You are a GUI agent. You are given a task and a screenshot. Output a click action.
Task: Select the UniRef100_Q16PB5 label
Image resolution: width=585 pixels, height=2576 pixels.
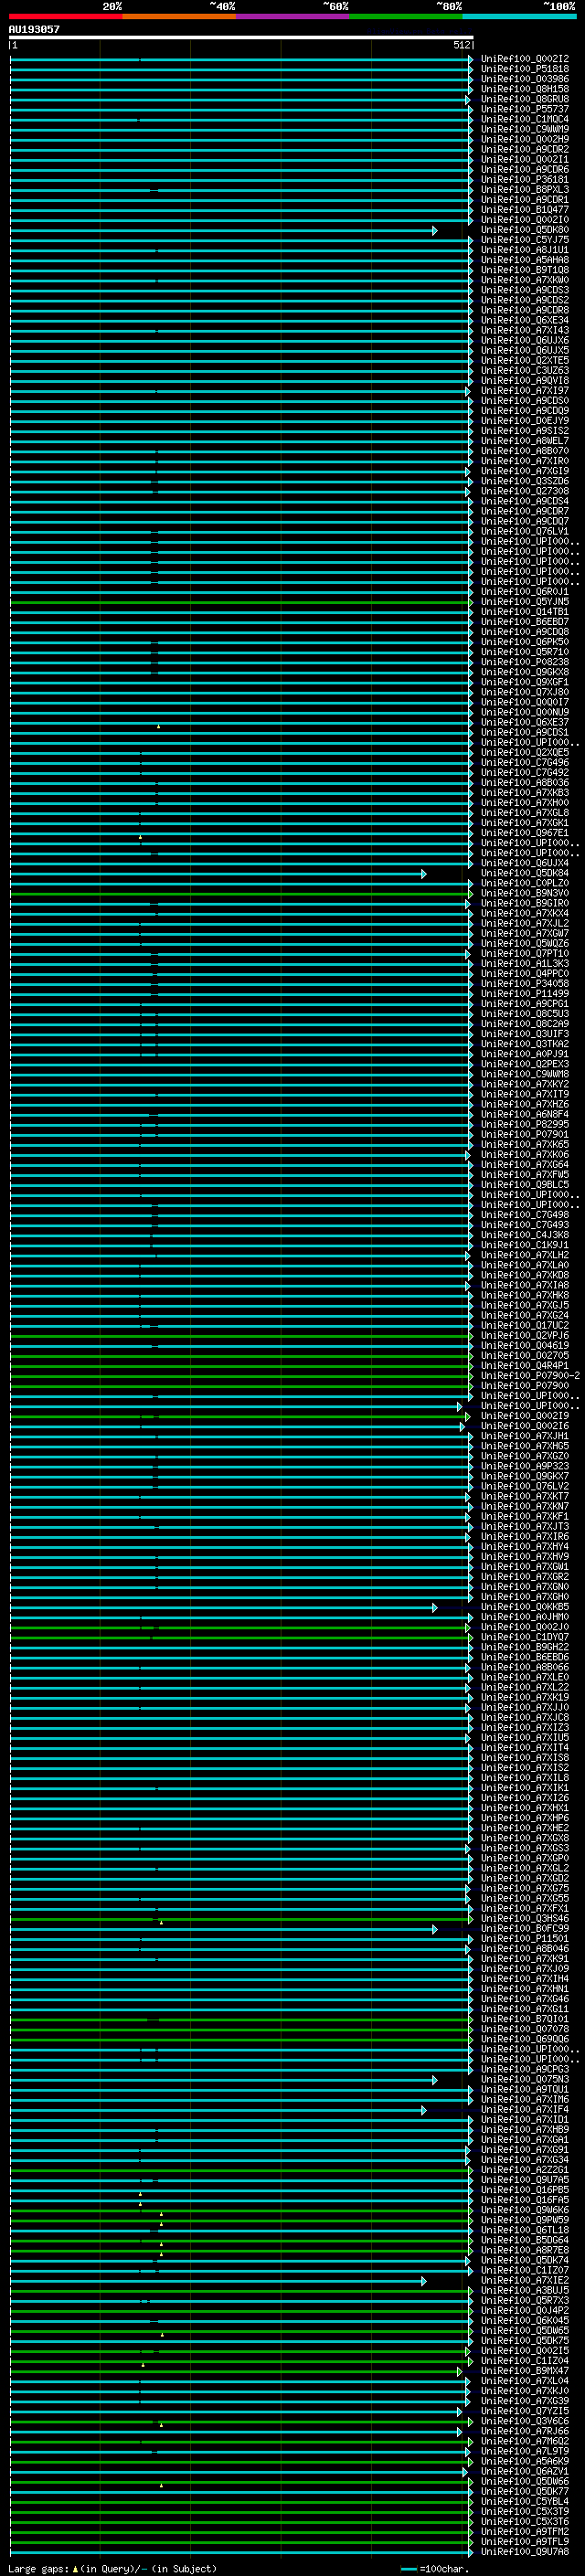pyautogui.click(x=525, y=2190)
